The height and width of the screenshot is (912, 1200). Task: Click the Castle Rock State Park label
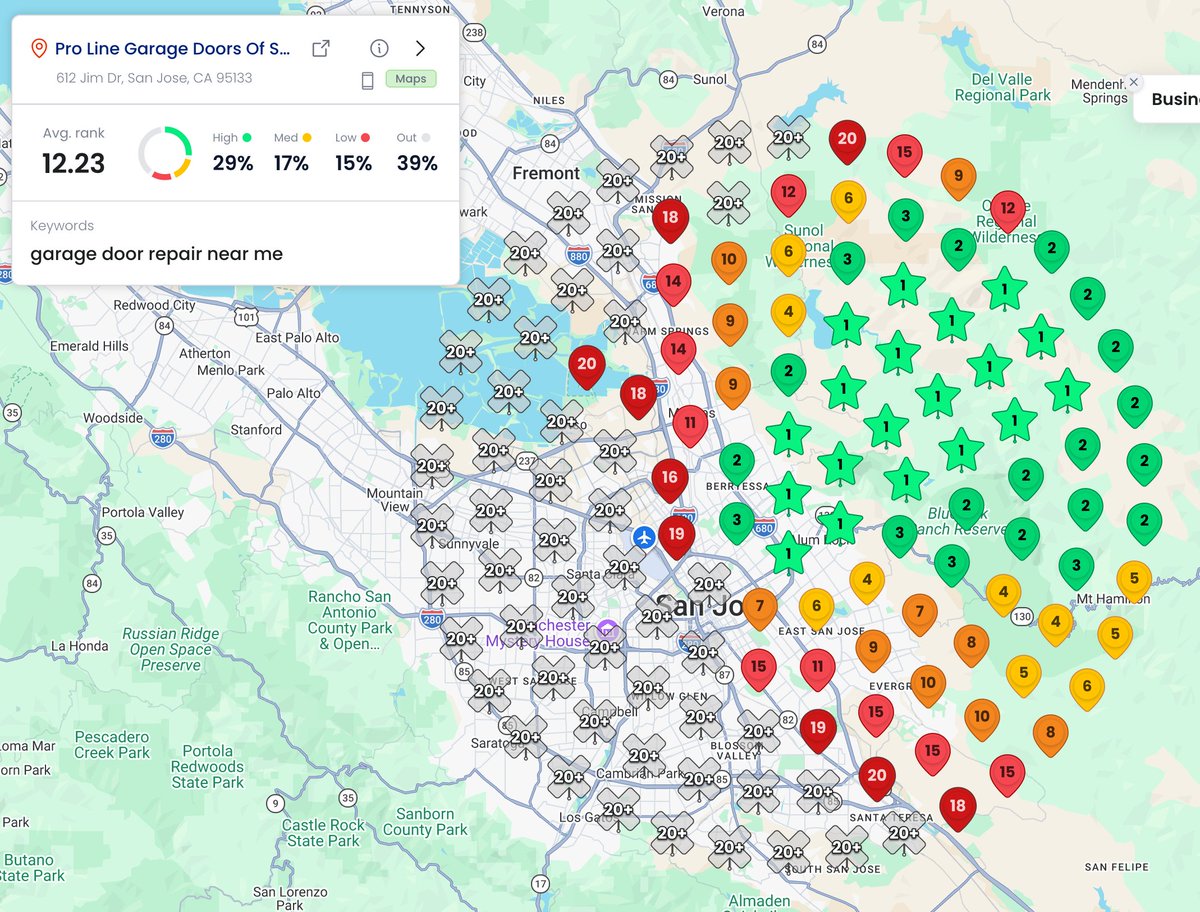point(323,833)
